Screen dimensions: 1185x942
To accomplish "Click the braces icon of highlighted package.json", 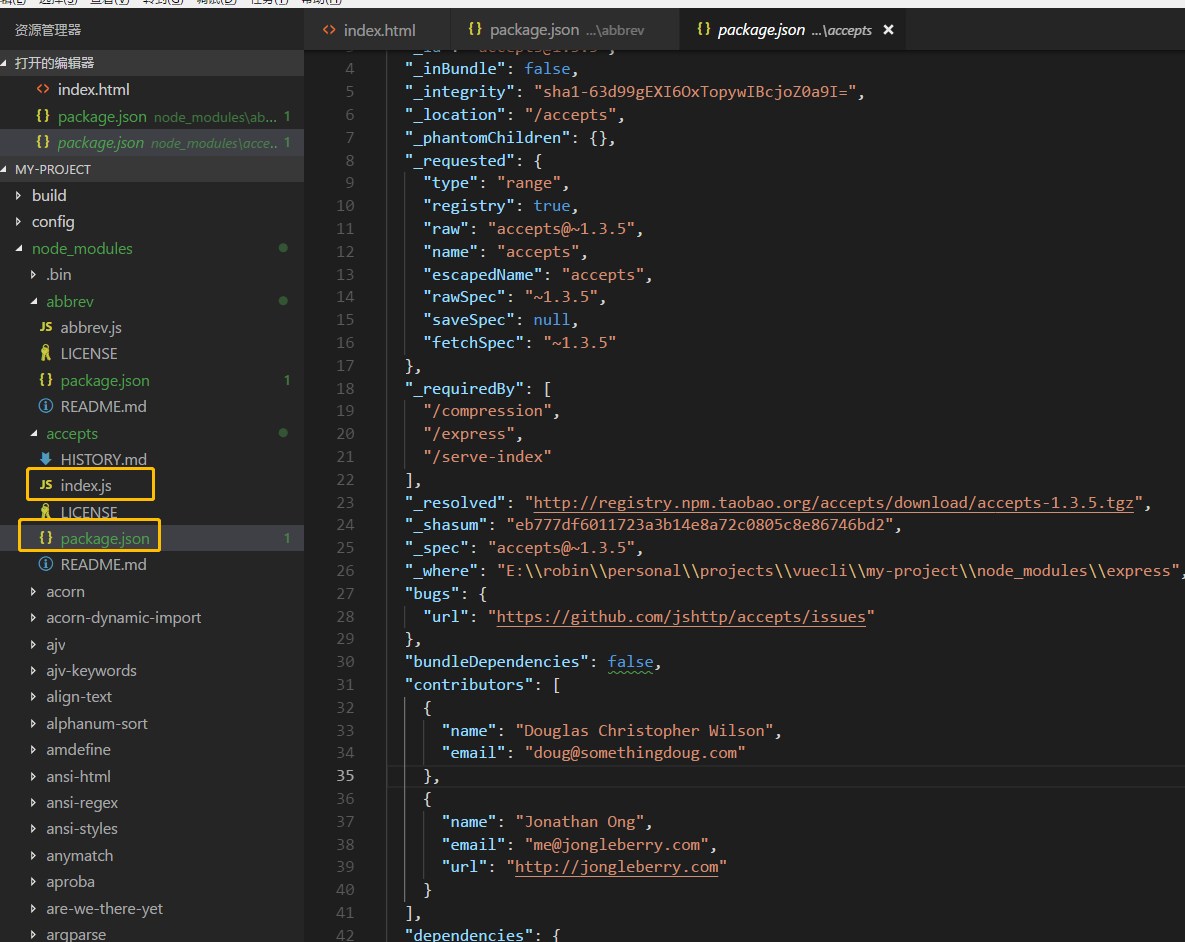I will tap(46, 539).
